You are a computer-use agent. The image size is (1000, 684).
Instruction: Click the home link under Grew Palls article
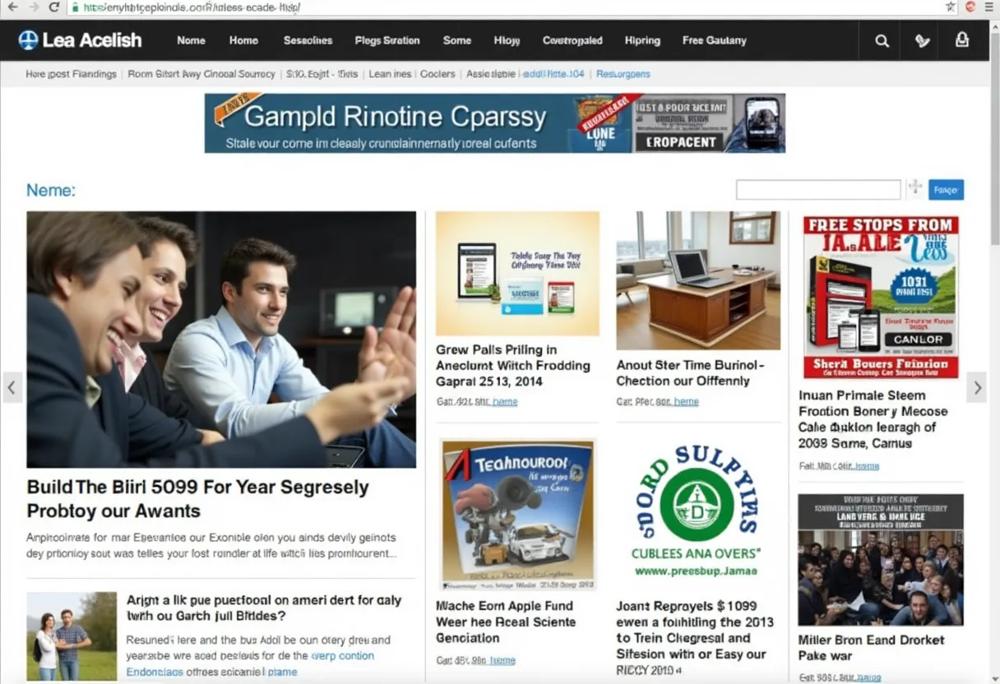tap(505, 402)
